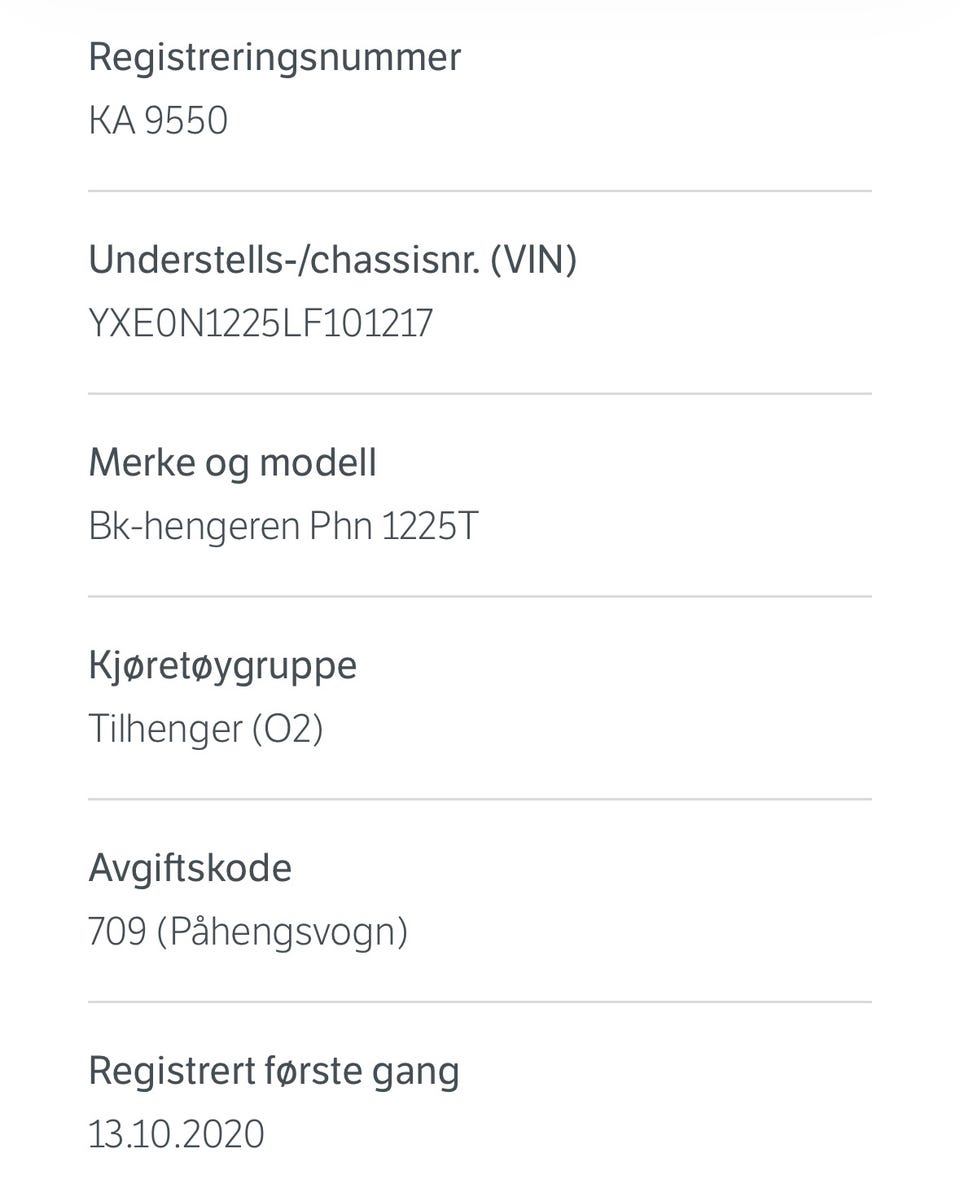Click the Avgiftskode label
960x1197 pixels.
click(190, 868)
